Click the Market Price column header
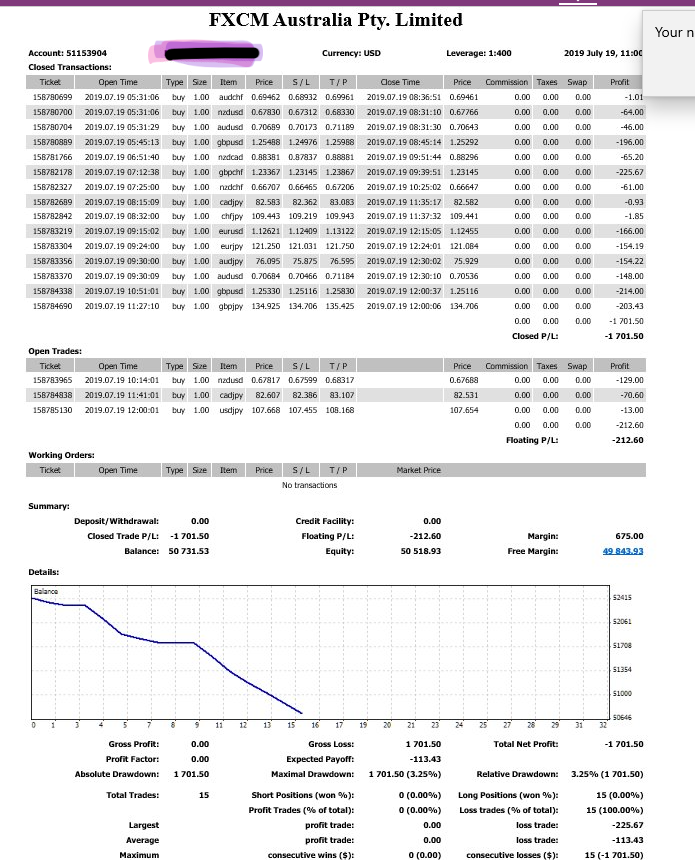The image size is (695, 860). point(419,470)
